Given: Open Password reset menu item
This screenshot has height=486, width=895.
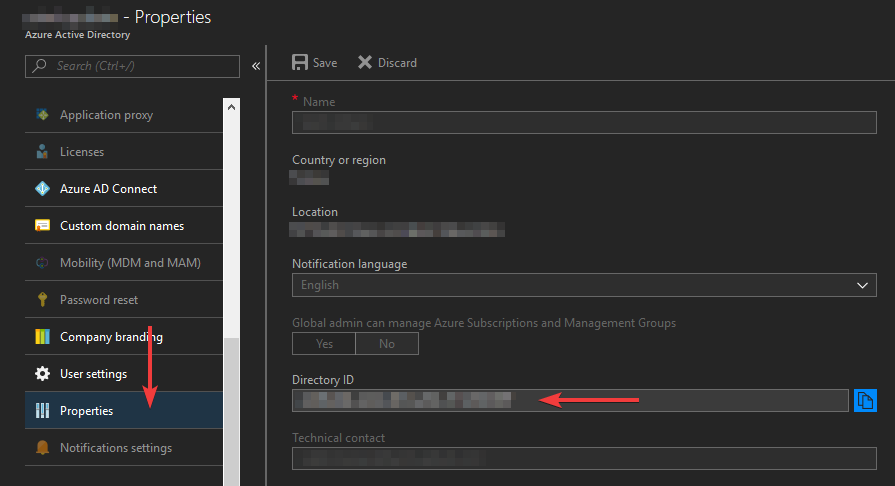Looking at the screenshot, I should (x=124, y=300).
